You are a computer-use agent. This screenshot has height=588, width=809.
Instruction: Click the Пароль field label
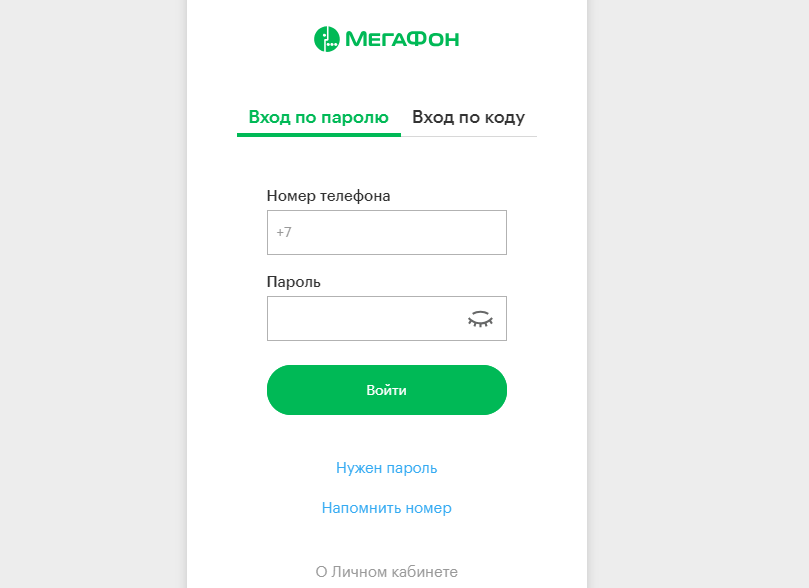click(294, 282)
